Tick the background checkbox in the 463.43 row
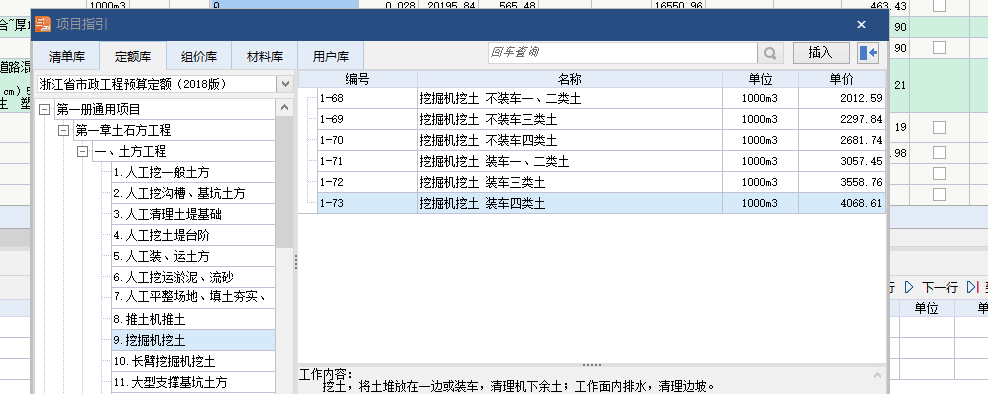This screenshot has width=988, height=394. (x=939, y=6)
